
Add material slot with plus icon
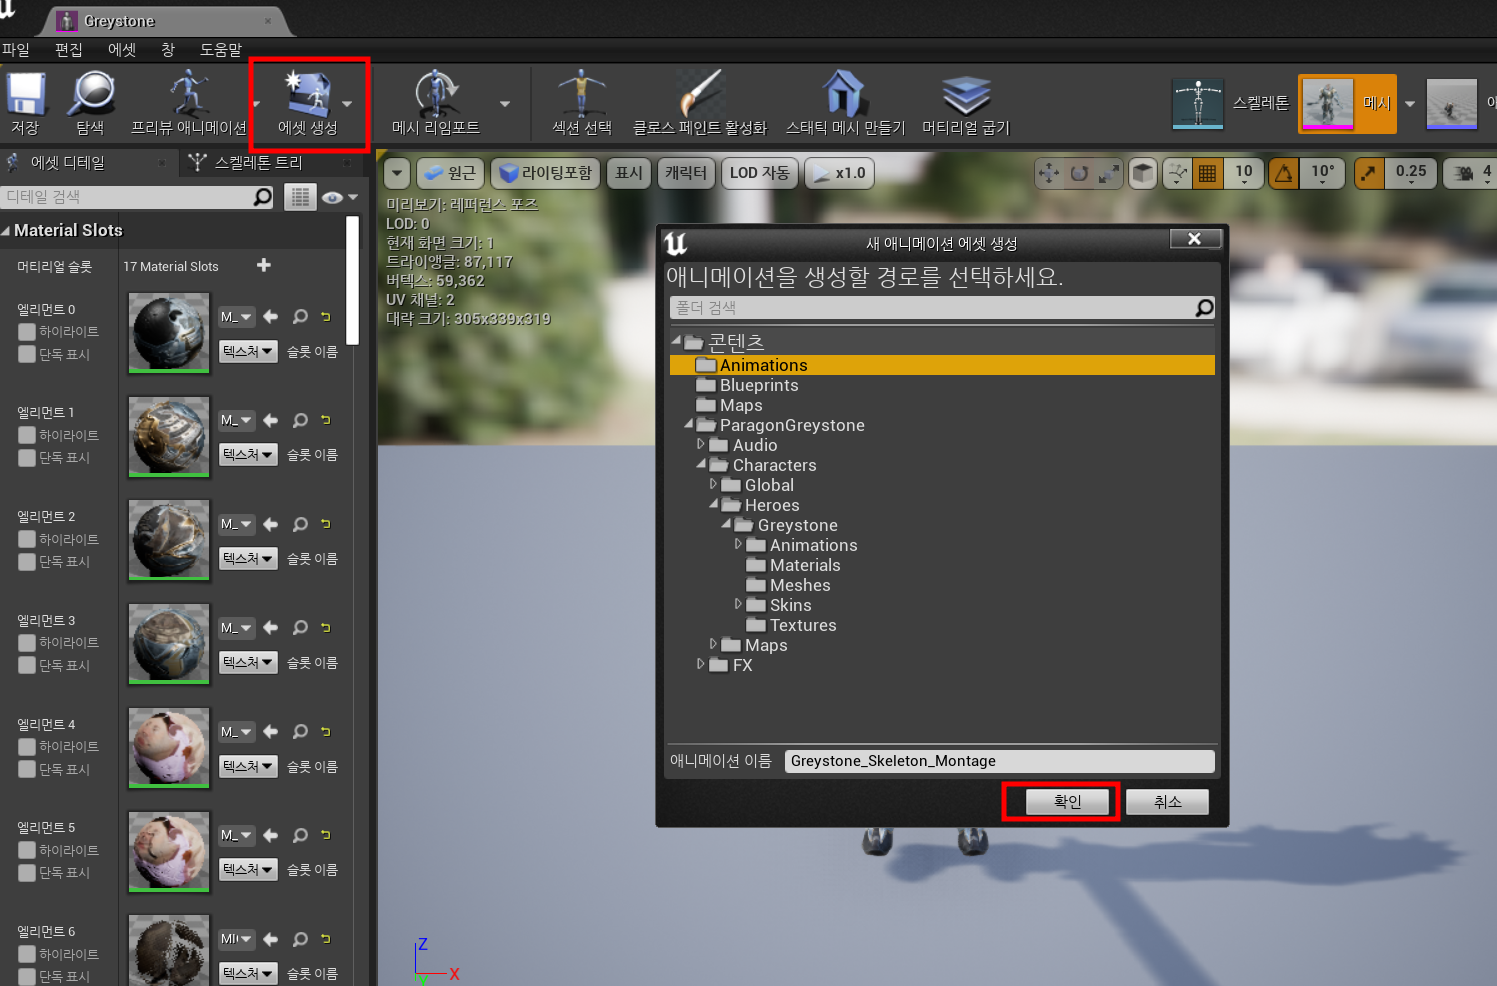pos(264,265)
